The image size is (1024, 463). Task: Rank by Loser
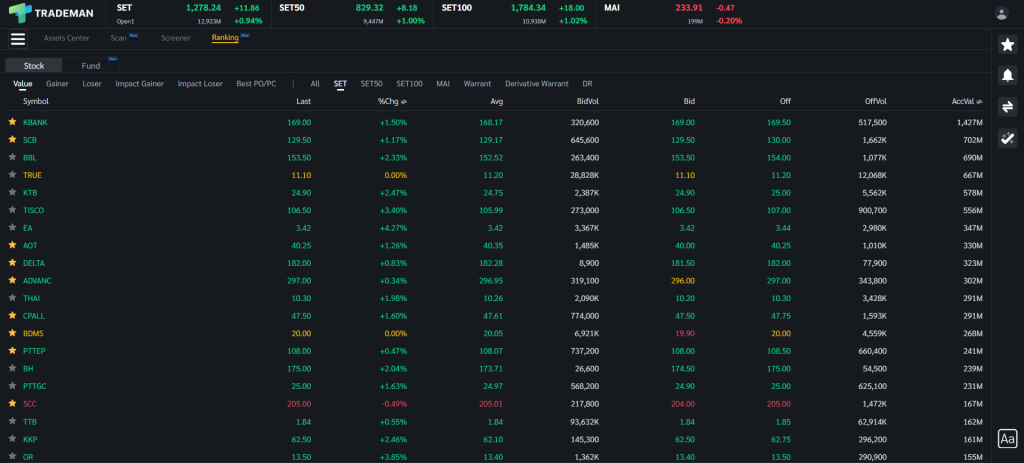[92, 84]
